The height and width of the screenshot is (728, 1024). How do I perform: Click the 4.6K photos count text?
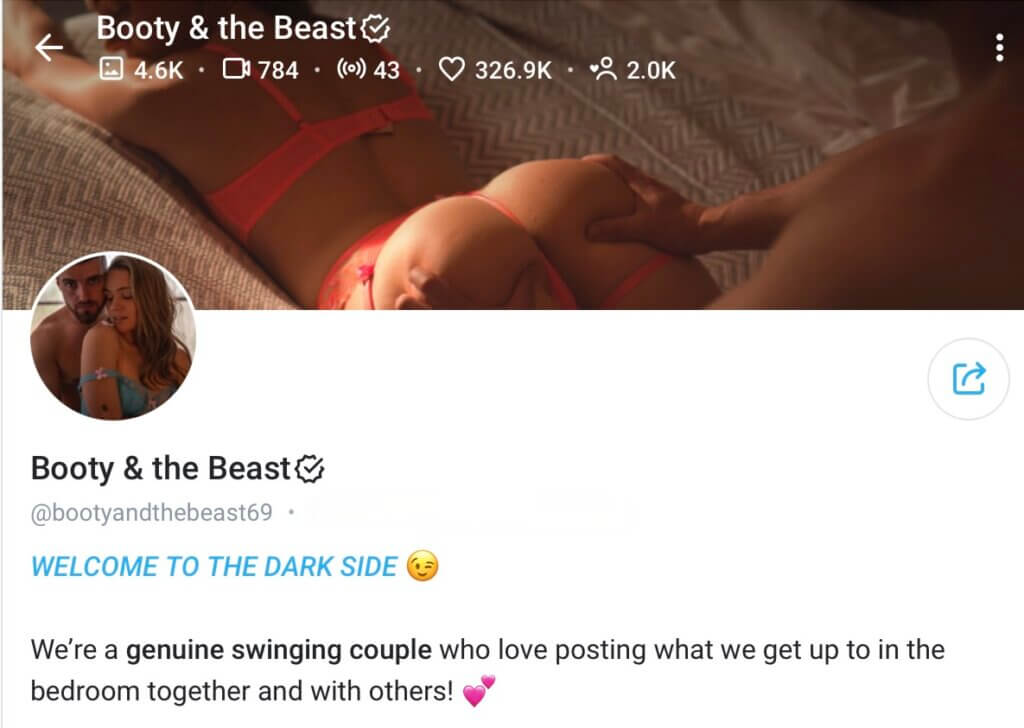[x=159, y=70]
